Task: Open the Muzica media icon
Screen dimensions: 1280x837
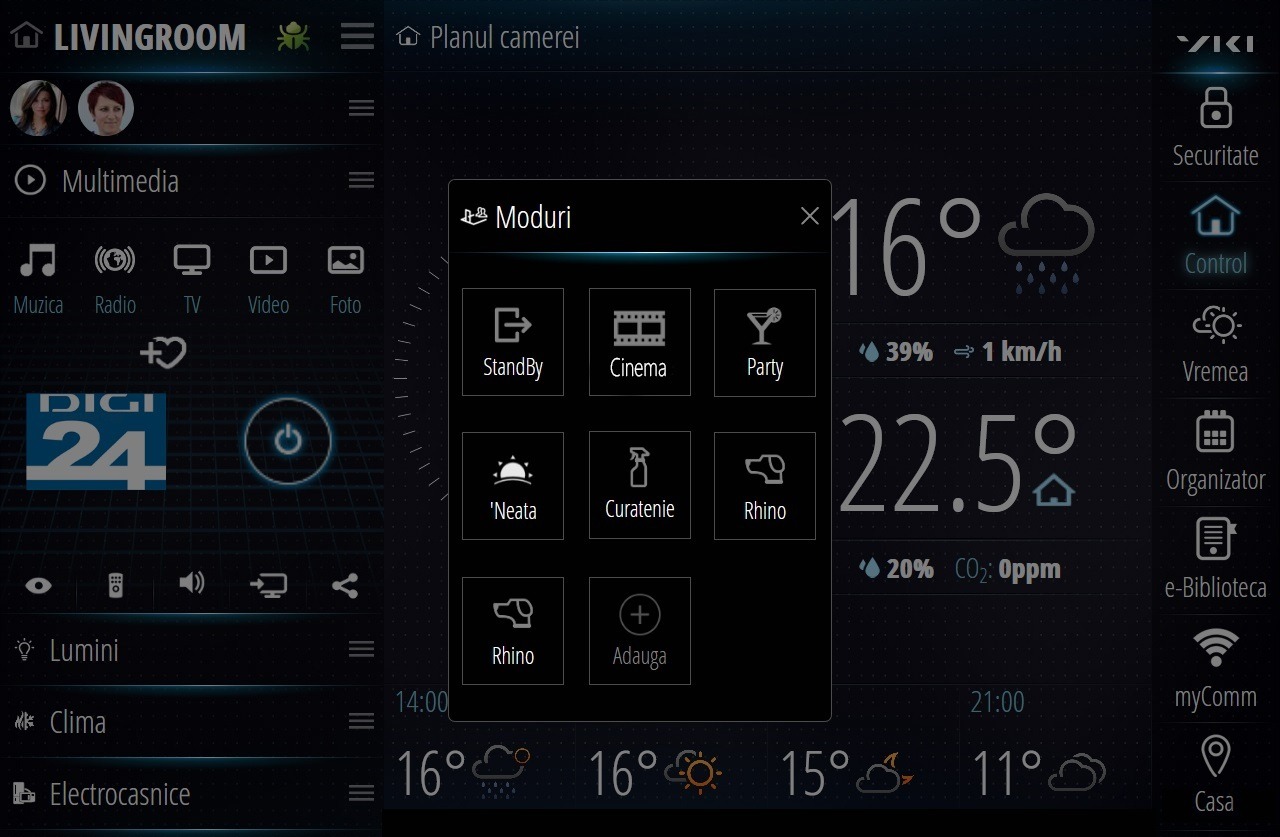Action: point(38,277)
